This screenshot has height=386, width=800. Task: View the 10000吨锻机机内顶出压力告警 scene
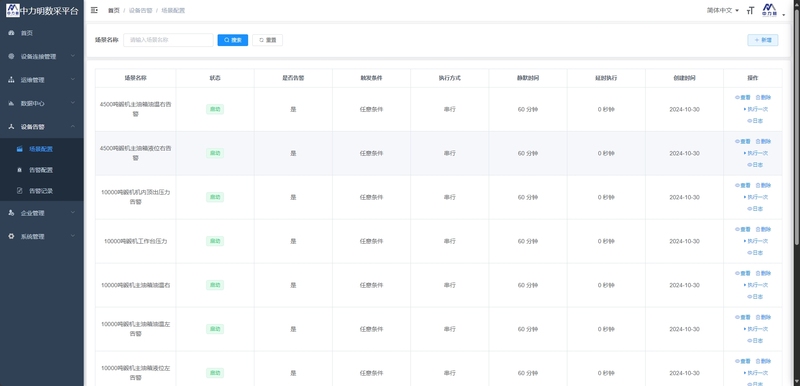click(743, 185)
